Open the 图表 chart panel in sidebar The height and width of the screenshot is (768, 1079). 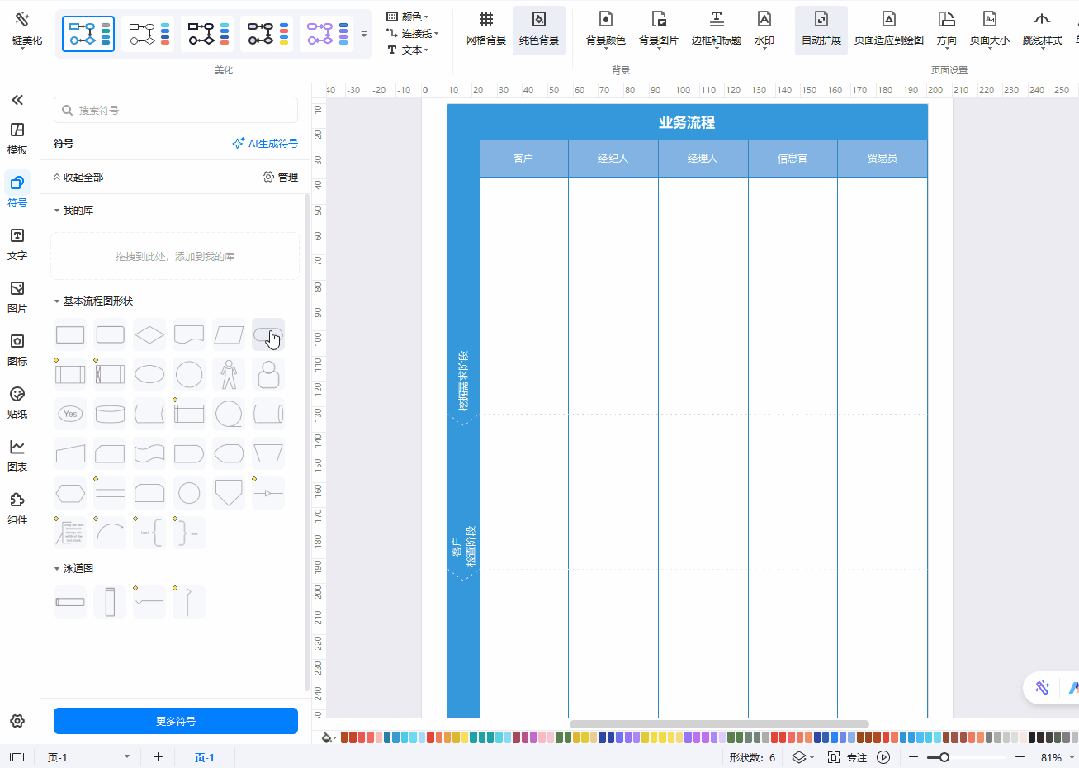point(17,454)
